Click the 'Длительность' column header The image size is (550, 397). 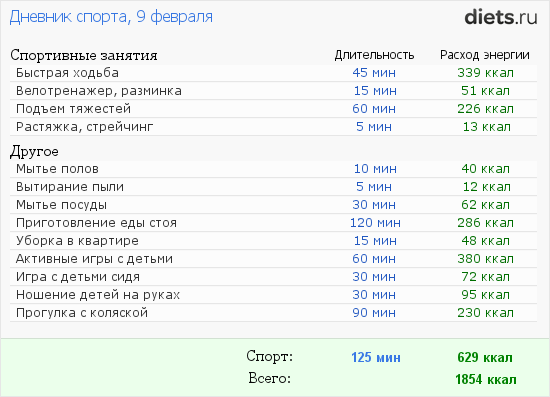point(374,55)
